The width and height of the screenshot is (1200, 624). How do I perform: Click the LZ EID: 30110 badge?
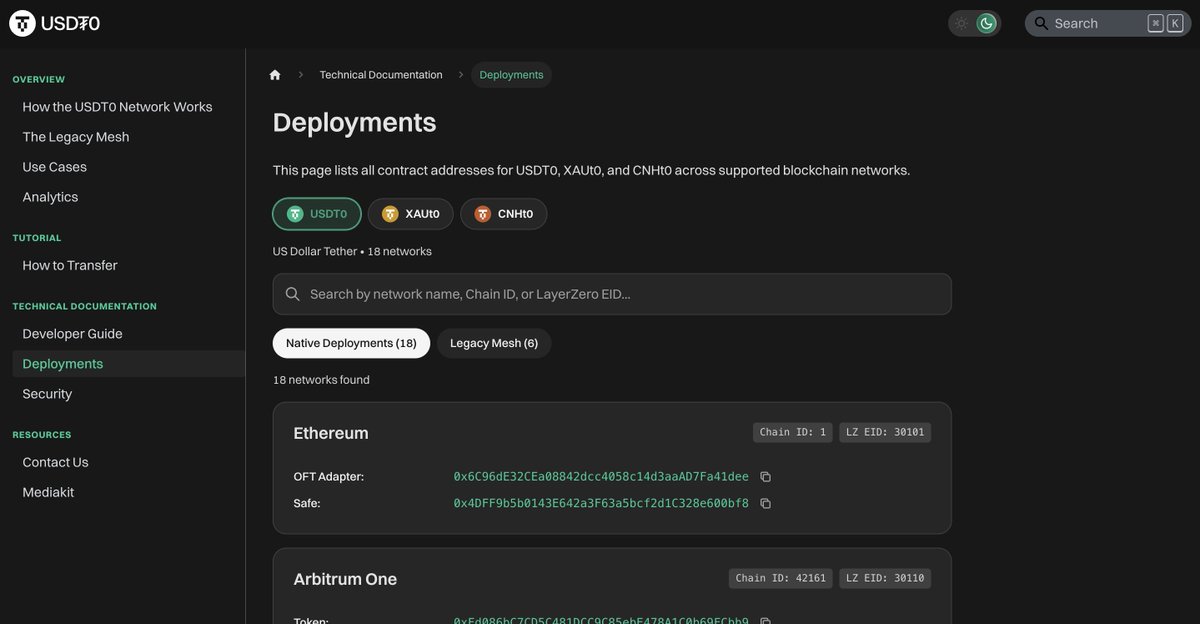pos(885,578)
